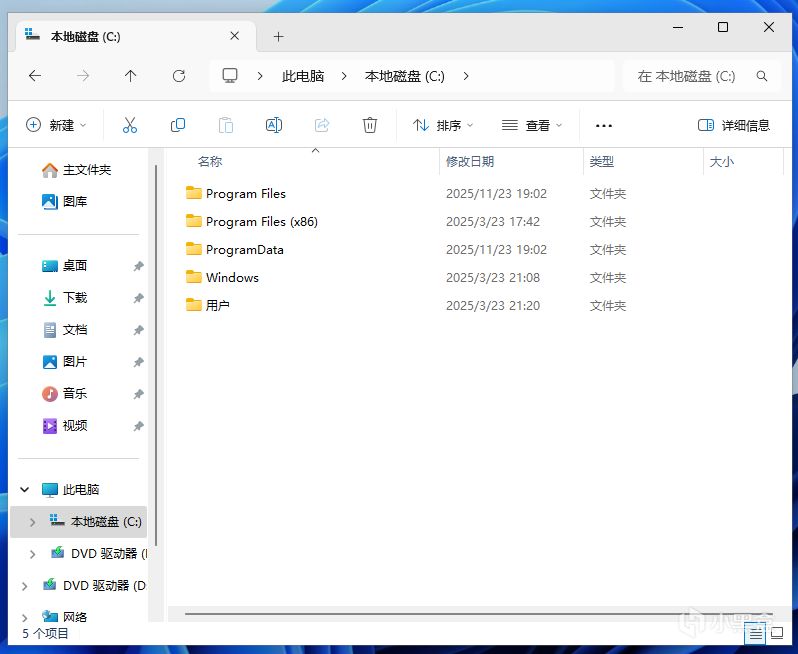Screen dimensions: 798x654
Task: Sort by the 修改日期 column header
Action: 470,162
